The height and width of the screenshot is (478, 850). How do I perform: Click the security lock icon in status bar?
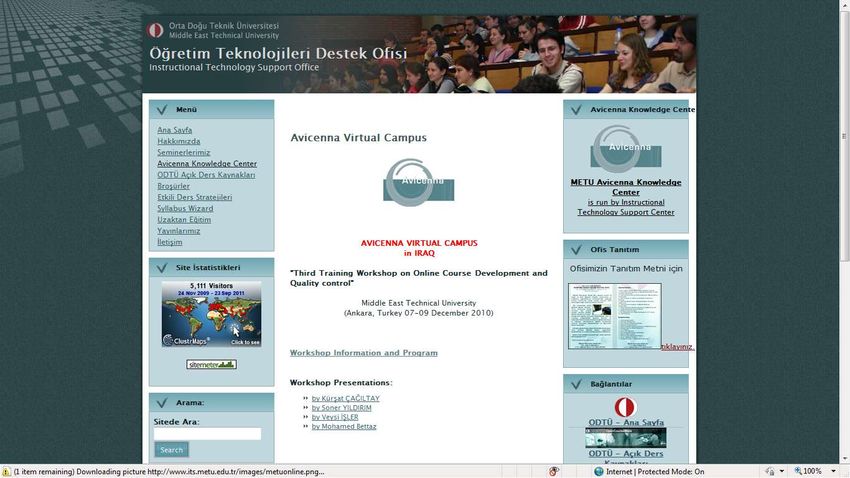770,471
